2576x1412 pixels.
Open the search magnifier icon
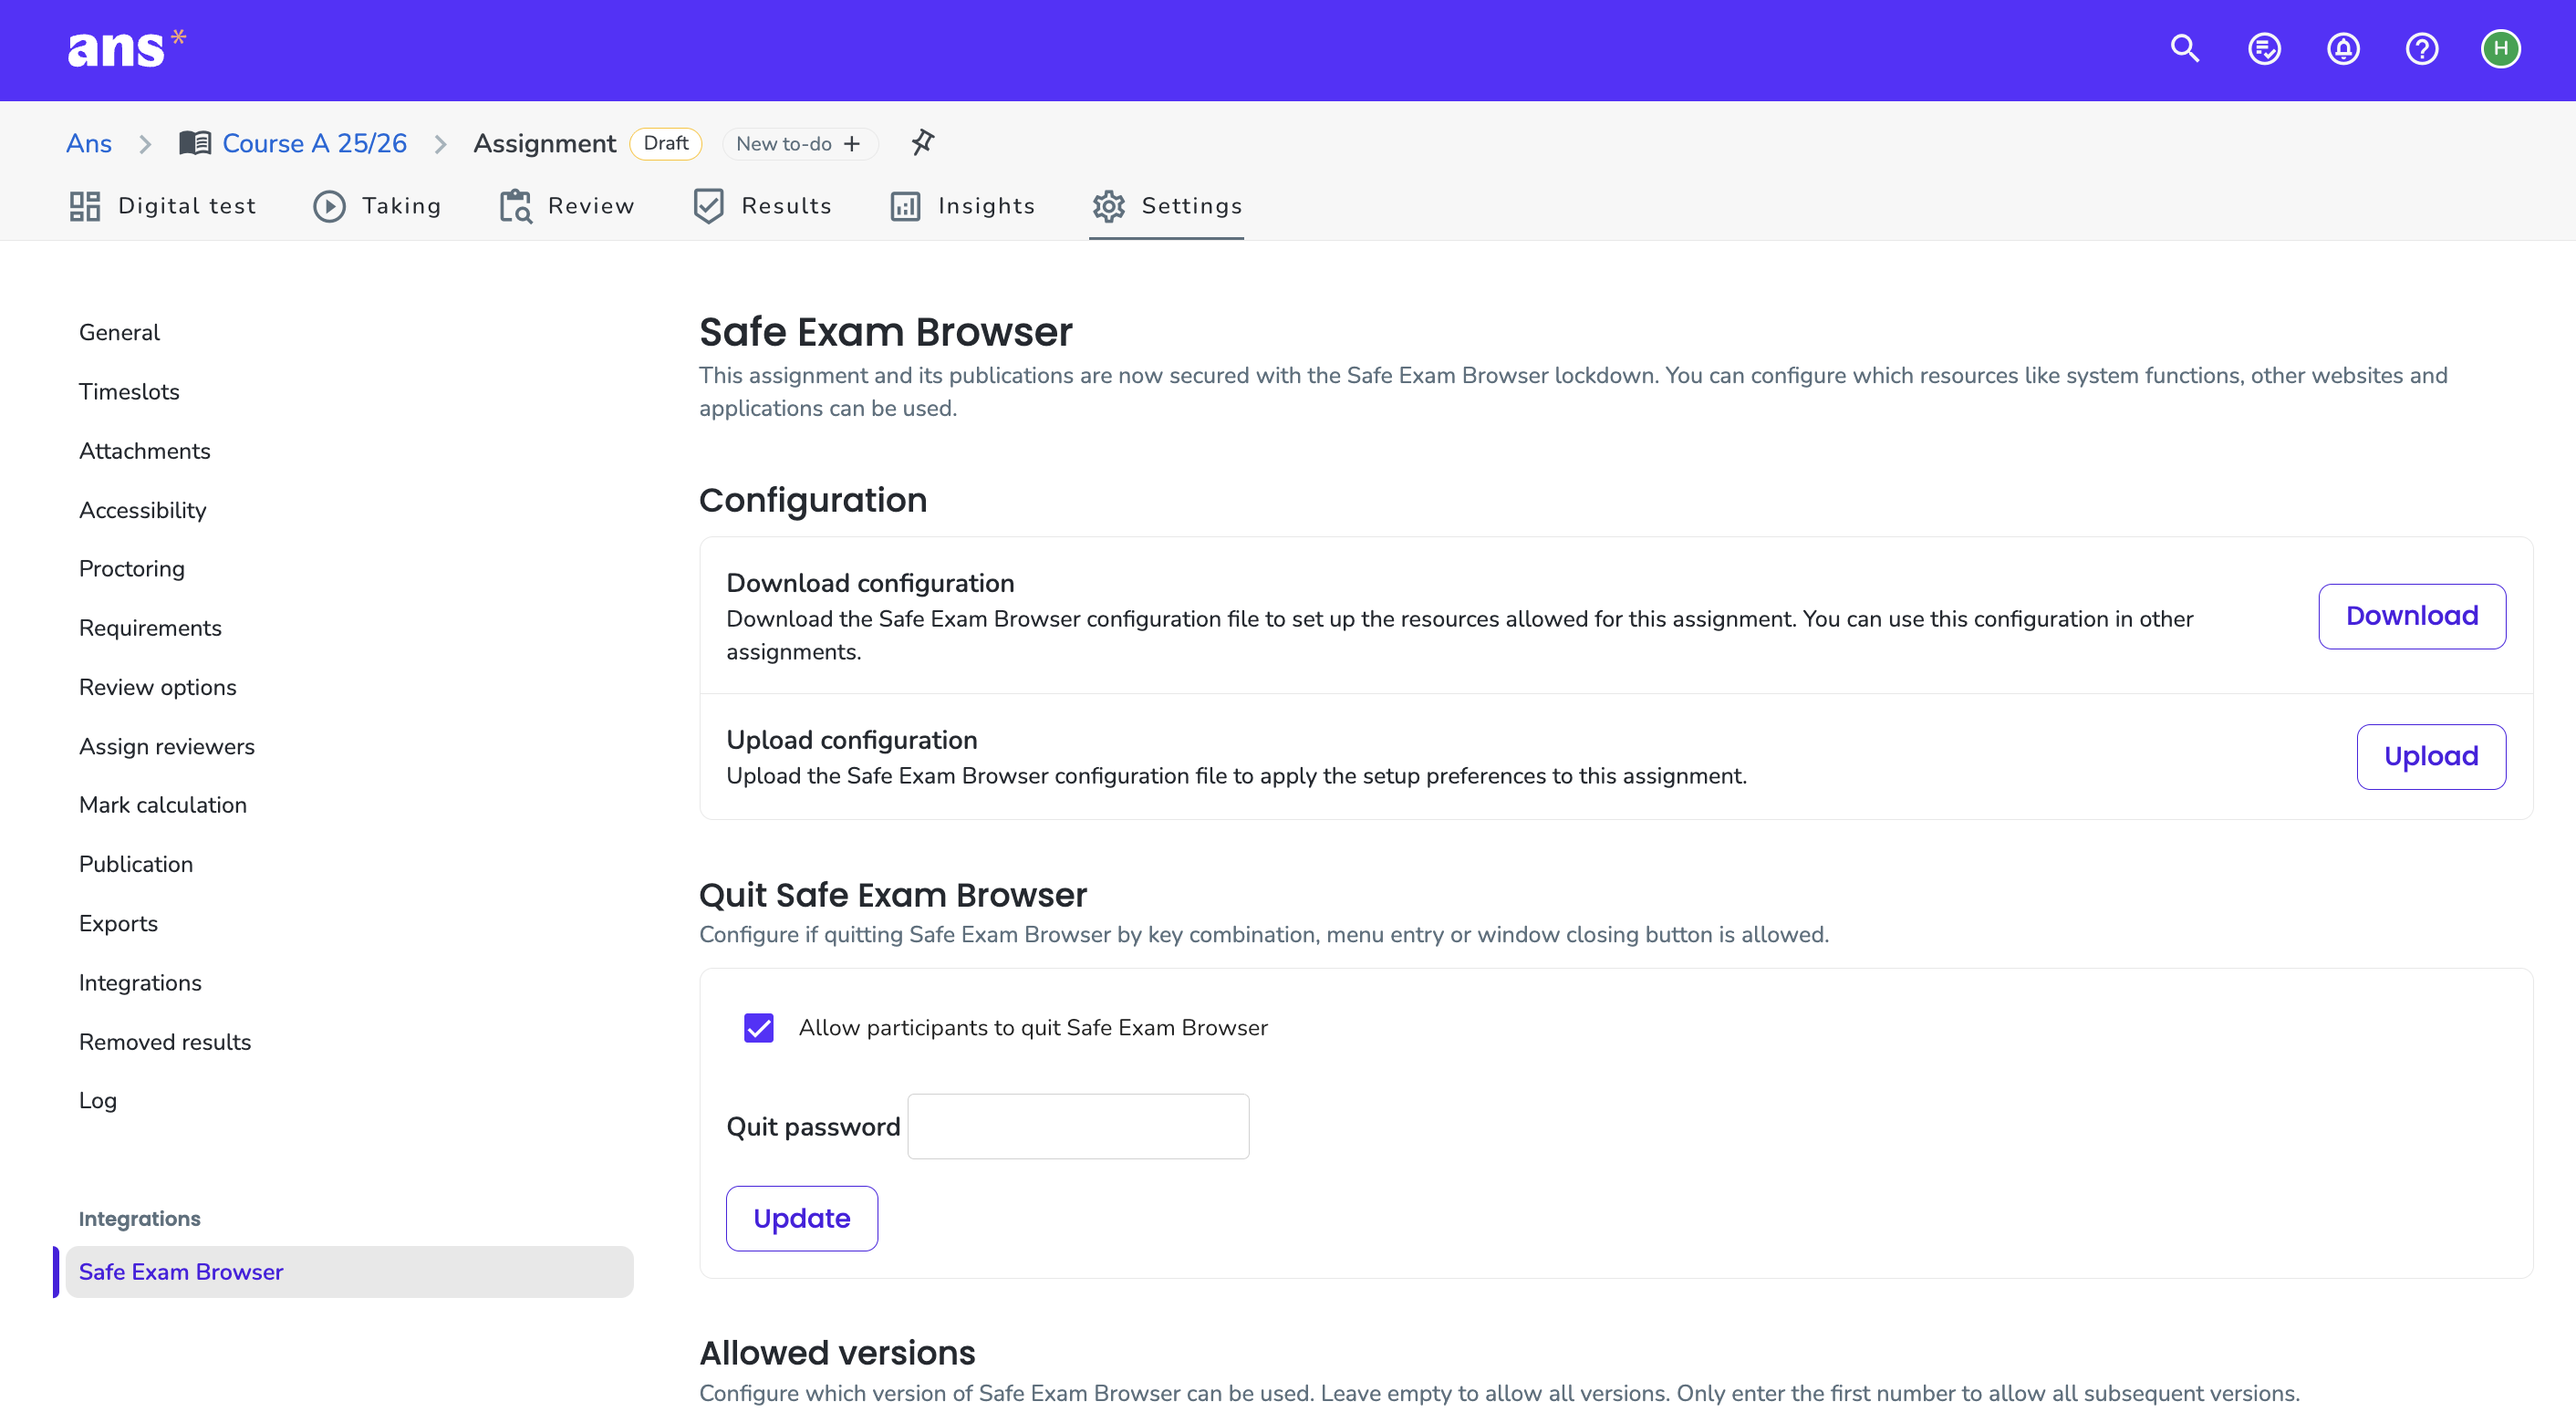point(2184,48)
